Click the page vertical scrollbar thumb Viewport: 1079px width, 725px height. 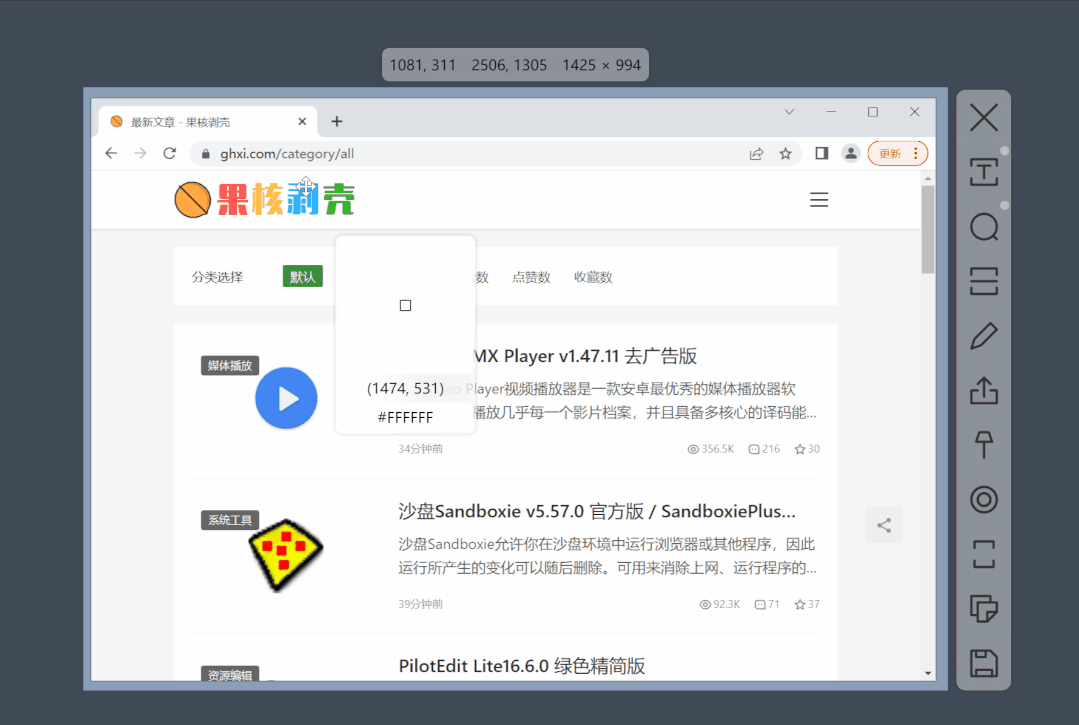point(928,229)
